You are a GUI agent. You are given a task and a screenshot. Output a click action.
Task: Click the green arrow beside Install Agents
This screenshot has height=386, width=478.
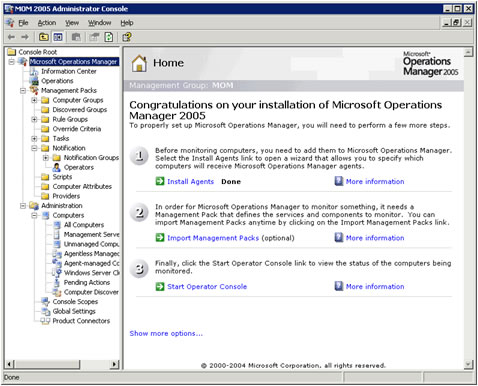[x=160, y=181]
